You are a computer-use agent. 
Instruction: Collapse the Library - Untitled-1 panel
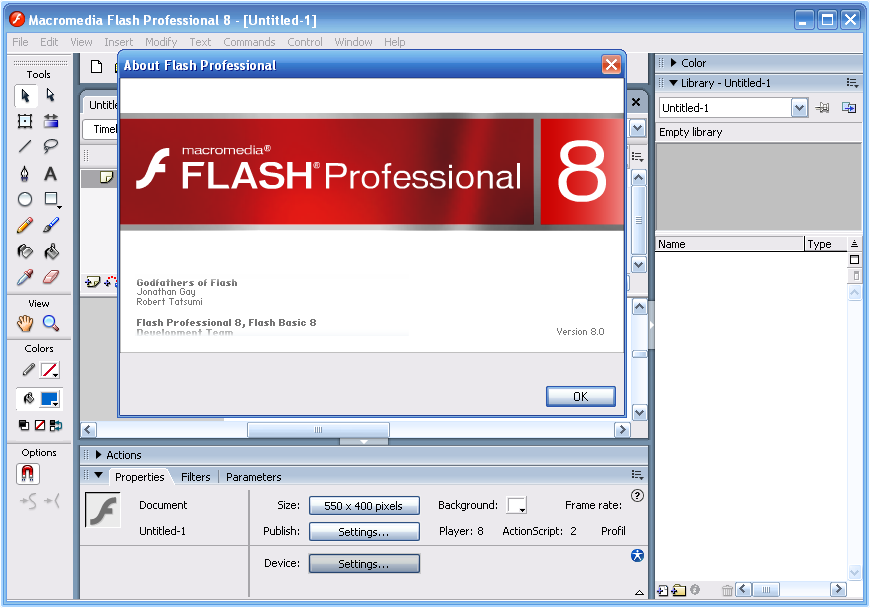tap(674, 83)
